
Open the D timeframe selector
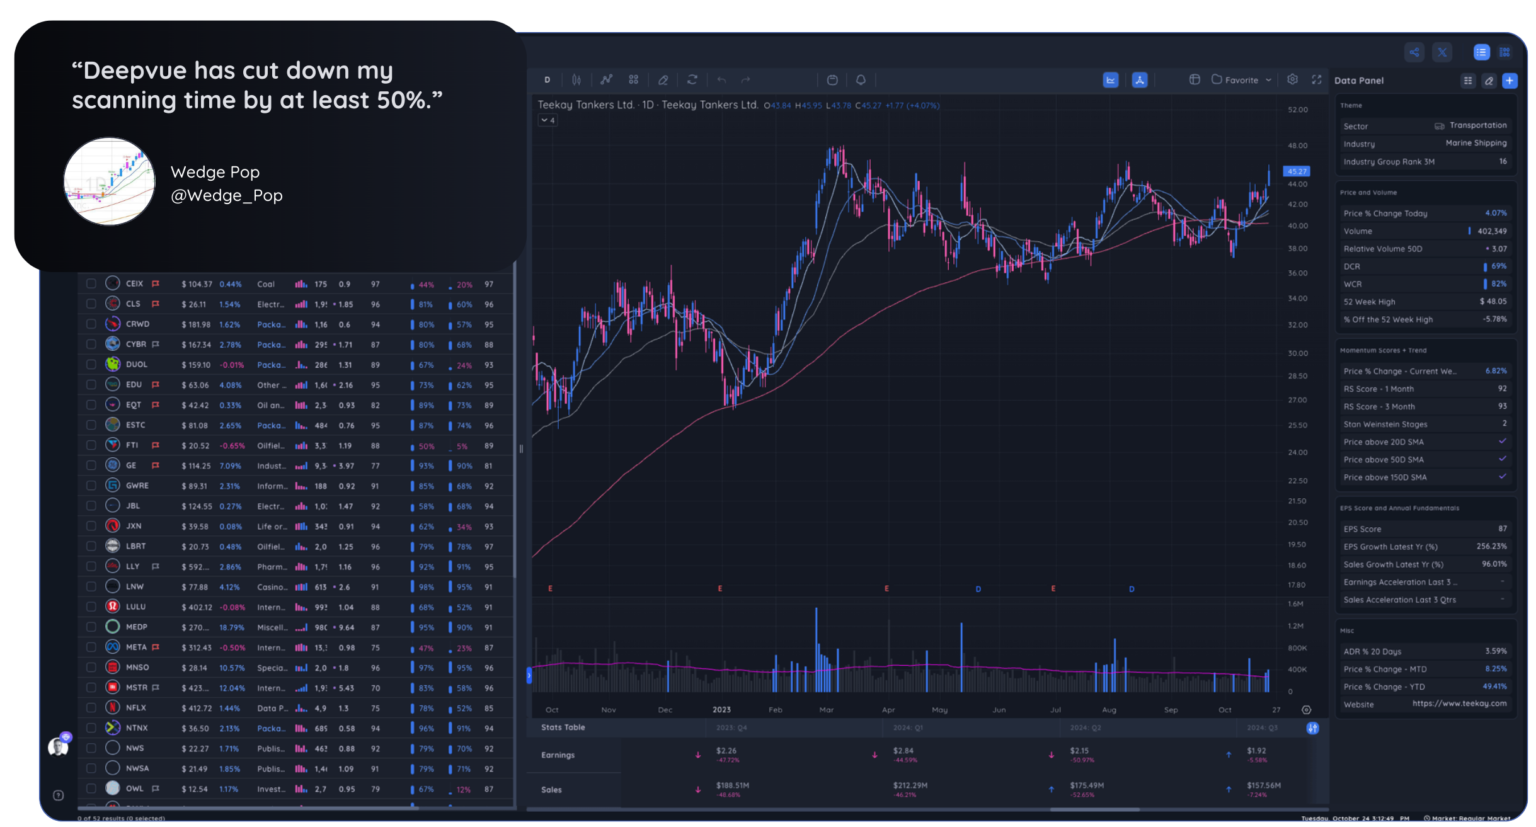[547, 80]
